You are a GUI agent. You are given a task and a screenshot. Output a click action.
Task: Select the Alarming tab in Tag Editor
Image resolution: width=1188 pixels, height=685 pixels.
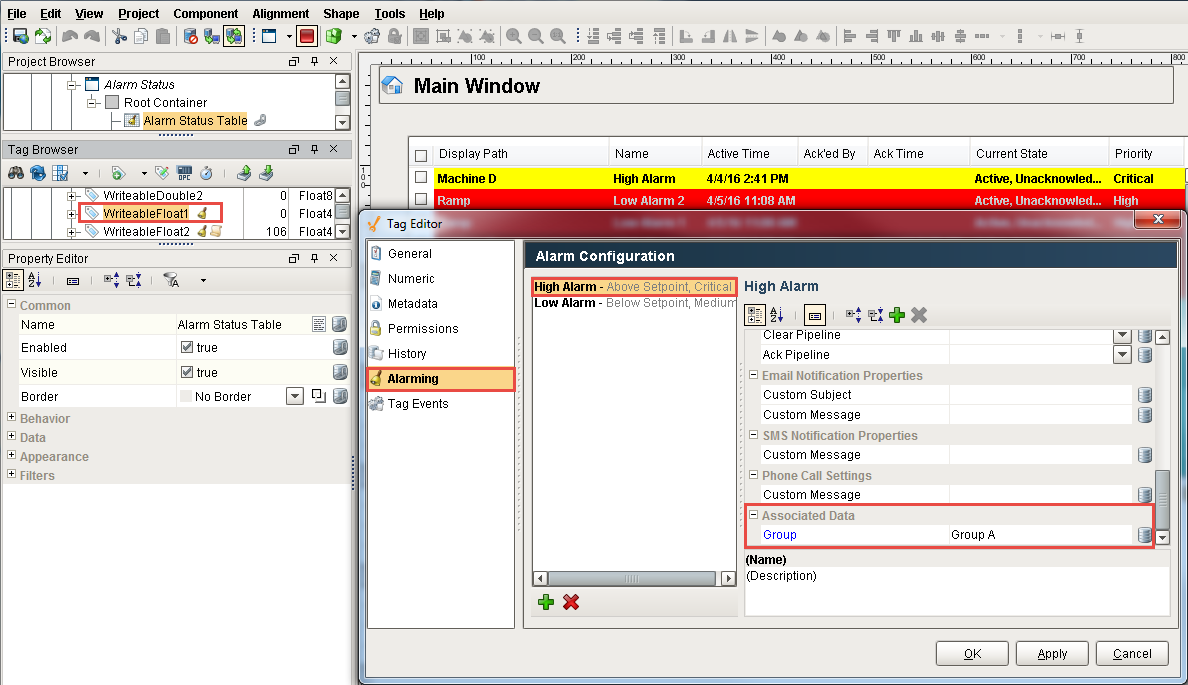click(441, 379)
